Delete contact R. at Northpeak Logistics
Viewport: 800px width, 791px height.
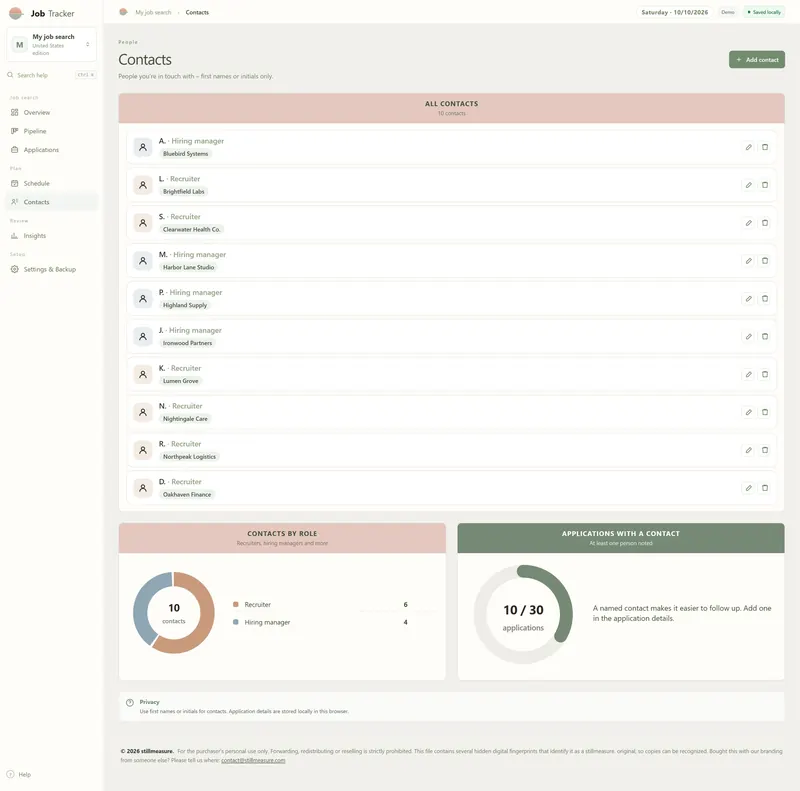coord(765,450)
